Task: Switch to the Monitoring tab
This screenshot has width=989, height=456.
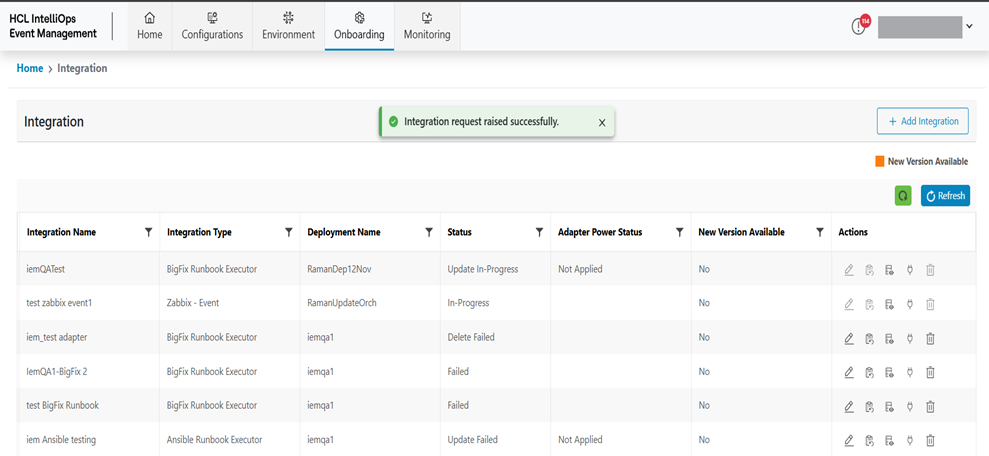Action: (x=427, y=26)
